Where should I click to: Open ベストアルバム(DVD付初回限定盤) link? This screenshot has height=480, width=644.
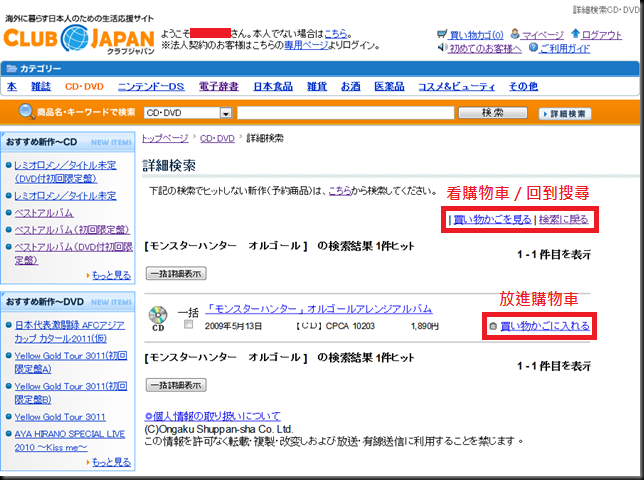coord(74,253)
